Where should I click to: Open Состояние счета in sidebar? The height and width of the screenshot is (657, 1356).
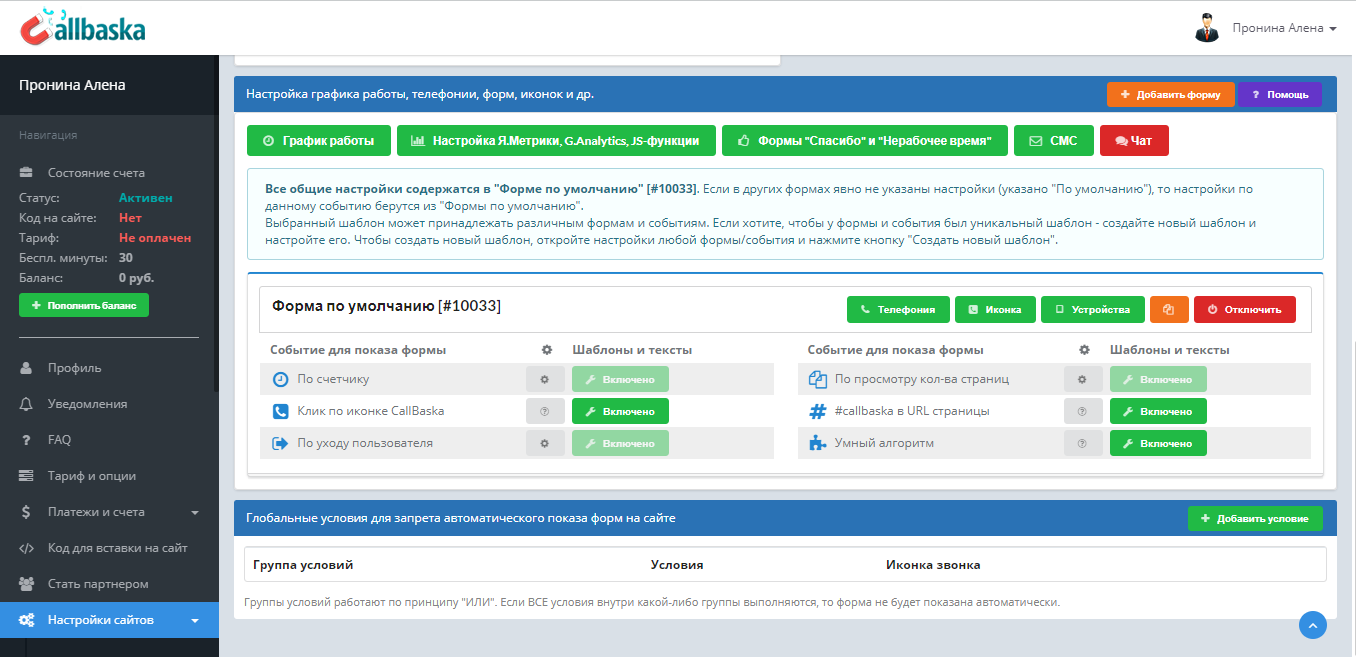(96, 173)
